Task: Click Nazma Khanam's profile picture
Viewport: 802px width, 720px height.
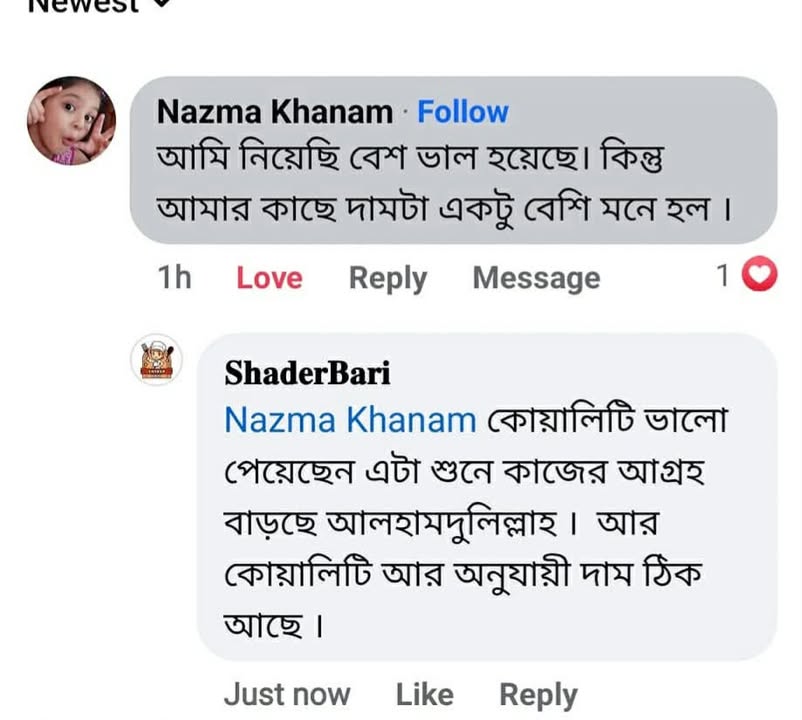Action: tap(71, 120)
